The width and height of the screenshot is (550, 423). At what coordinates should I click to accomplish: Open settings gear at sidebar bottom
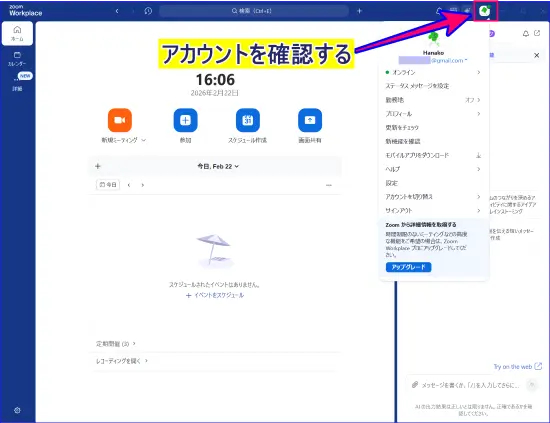(17, 410)
